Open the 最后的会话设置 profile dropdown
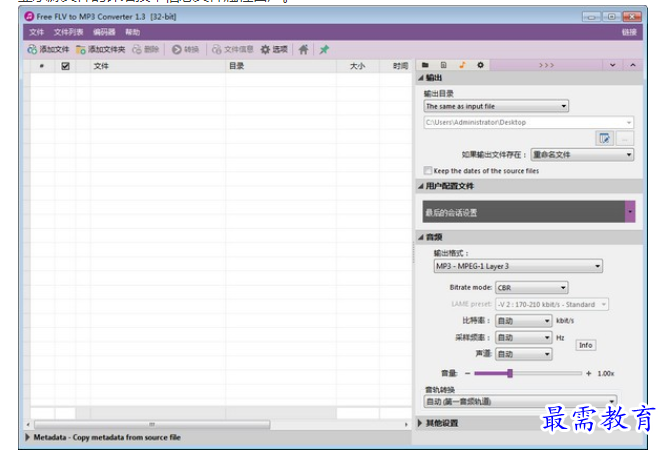Image resolution: width=664 pixels, height=450 pixels. tap(528, 212)
